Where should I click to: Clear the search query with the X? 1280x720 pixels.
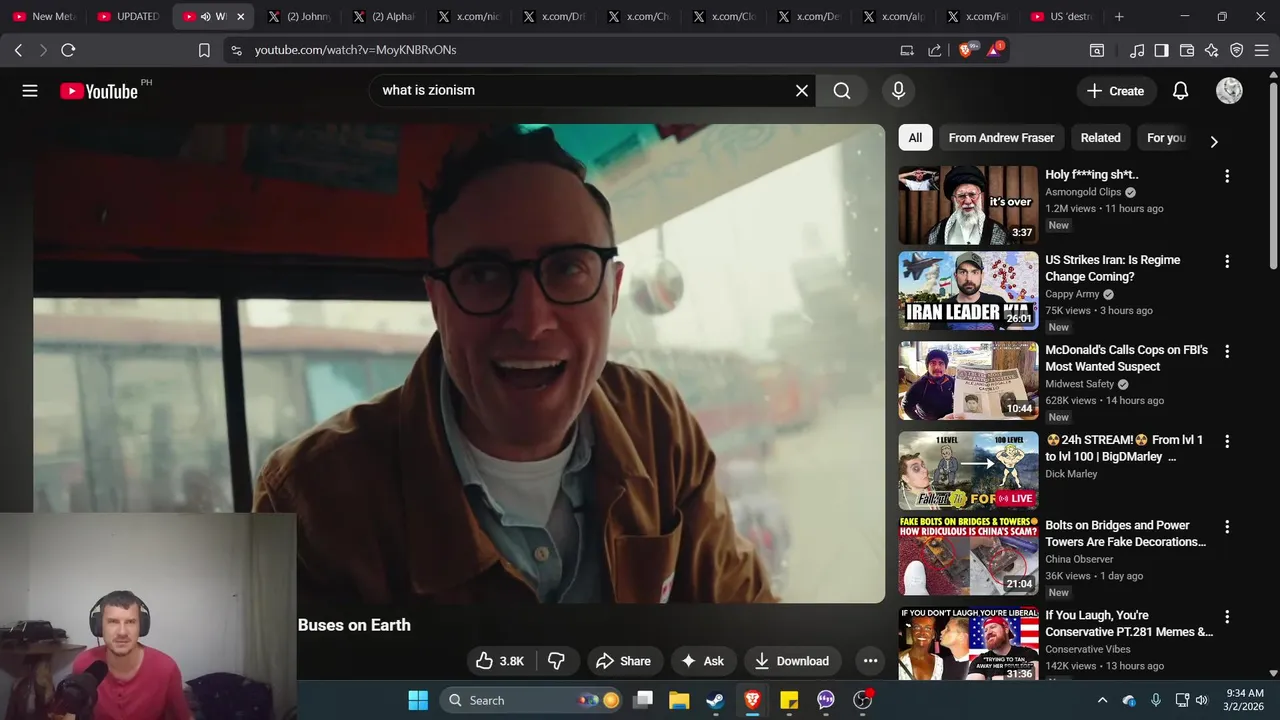pos(802,91)
